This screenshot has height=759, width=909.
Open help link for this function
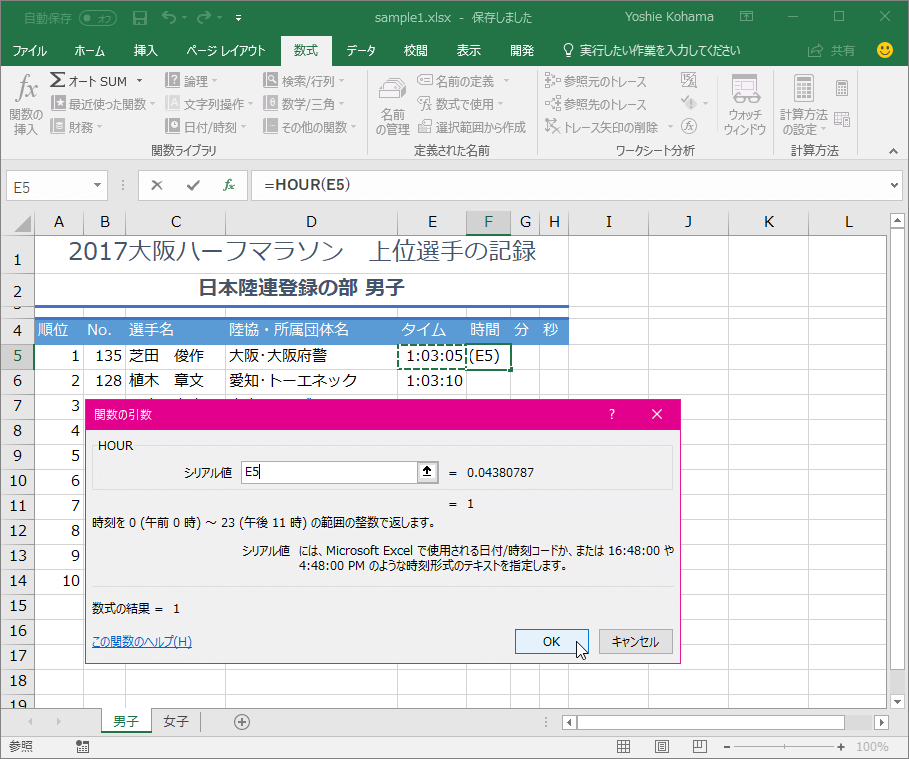142,641
